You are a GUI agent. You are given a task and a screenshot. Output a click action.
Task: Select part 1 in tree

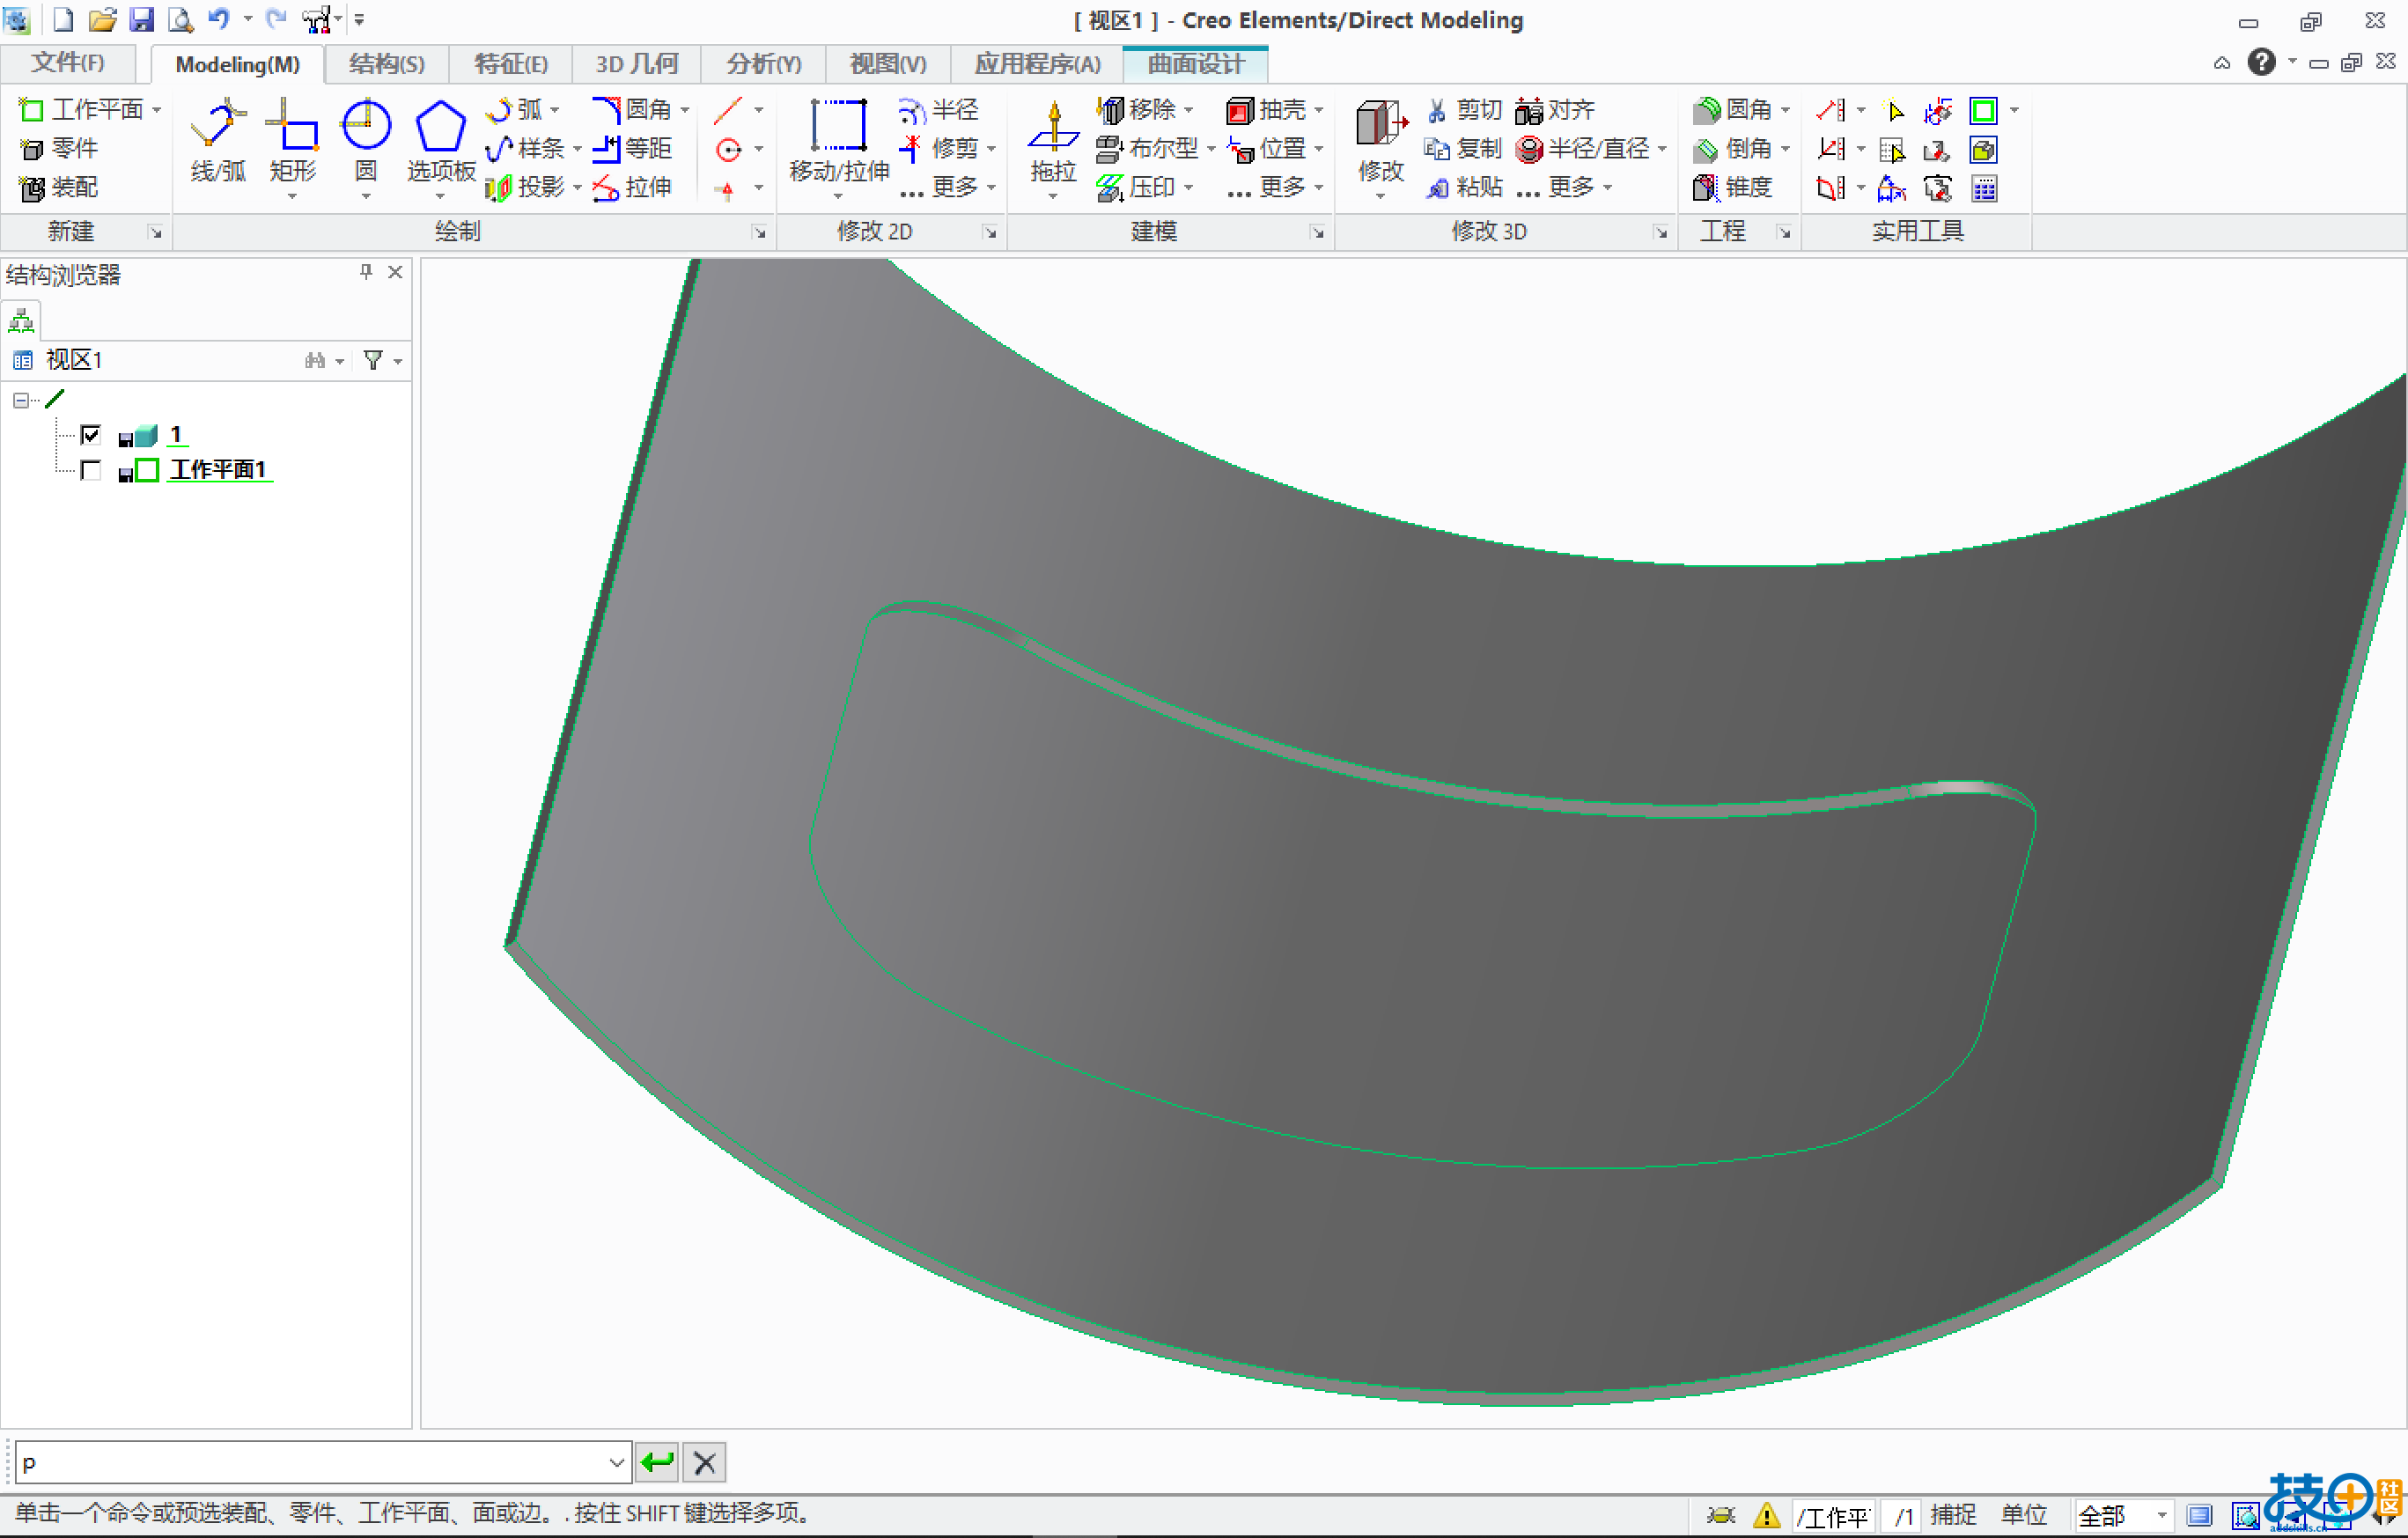(x=176, y=435)
